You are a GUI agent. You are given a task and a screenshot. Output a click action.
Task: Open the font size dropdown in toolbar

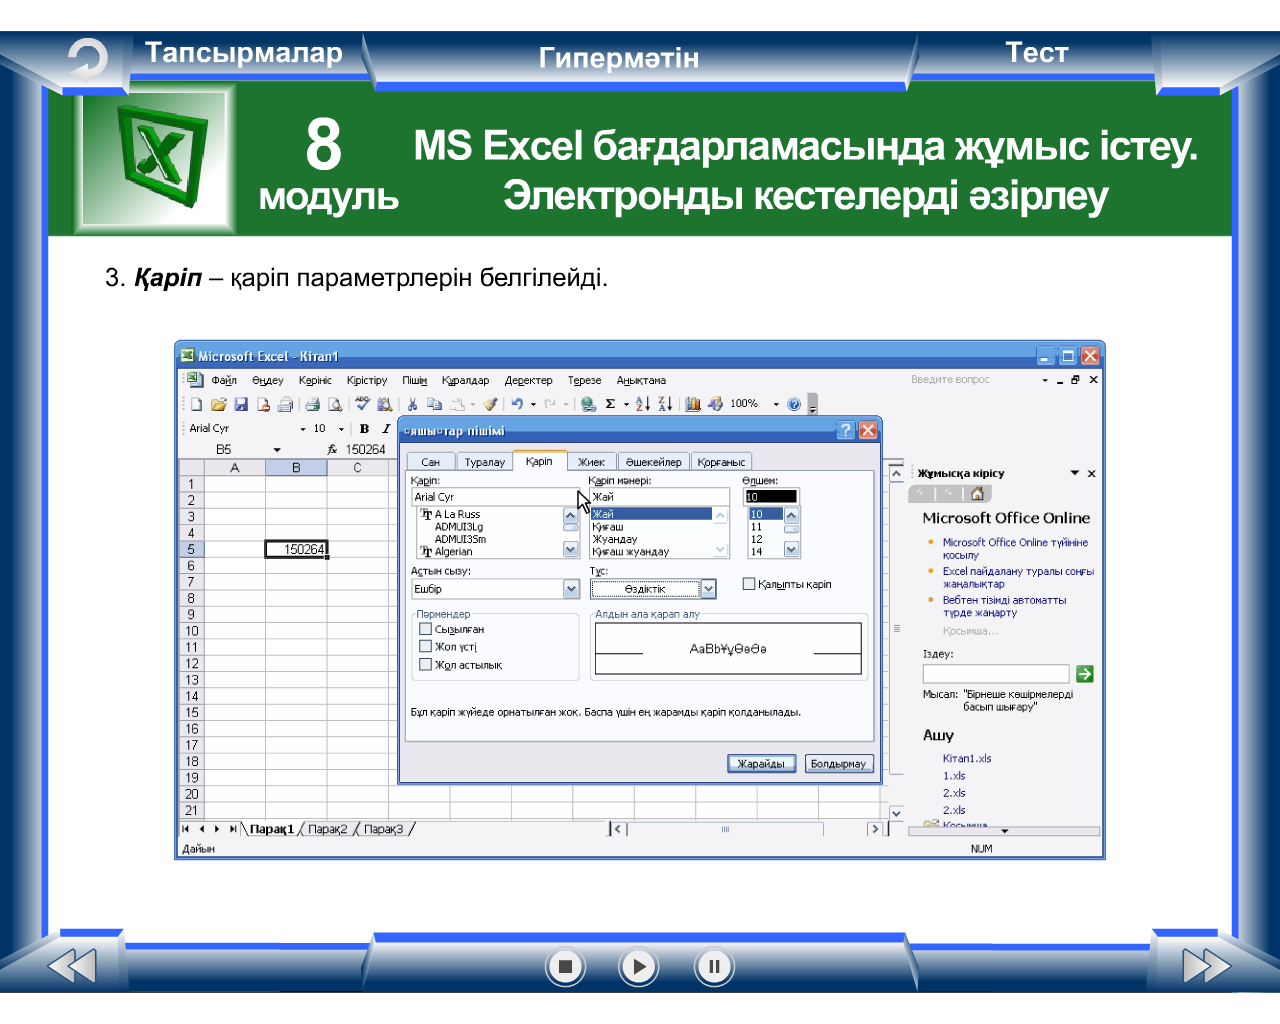pos(341,429)
